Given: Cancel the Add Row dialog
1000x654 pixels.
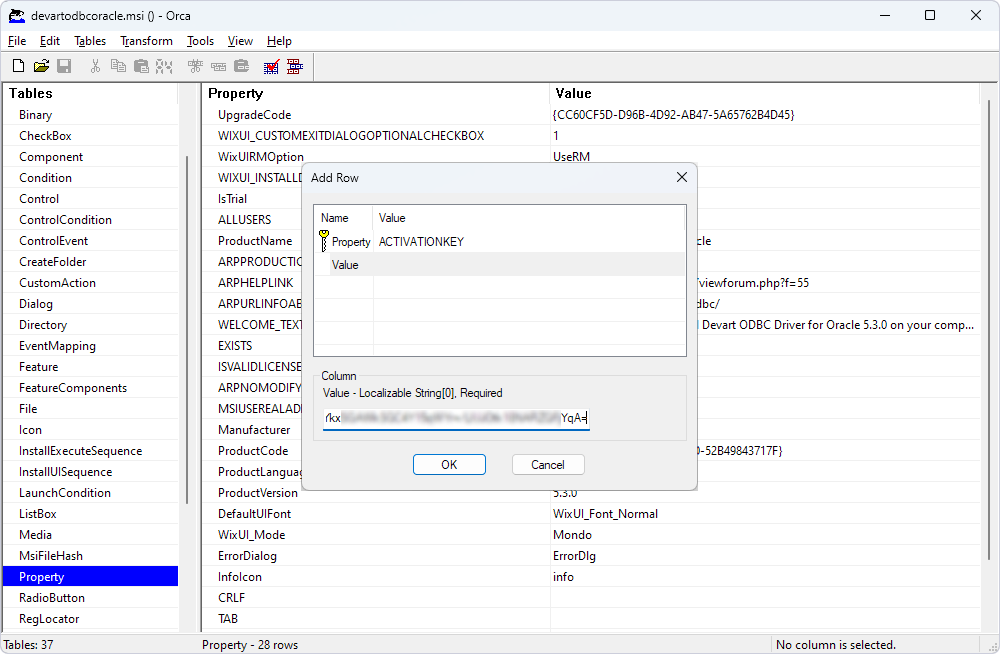Looking at the screenshot, I should point(548,464).
